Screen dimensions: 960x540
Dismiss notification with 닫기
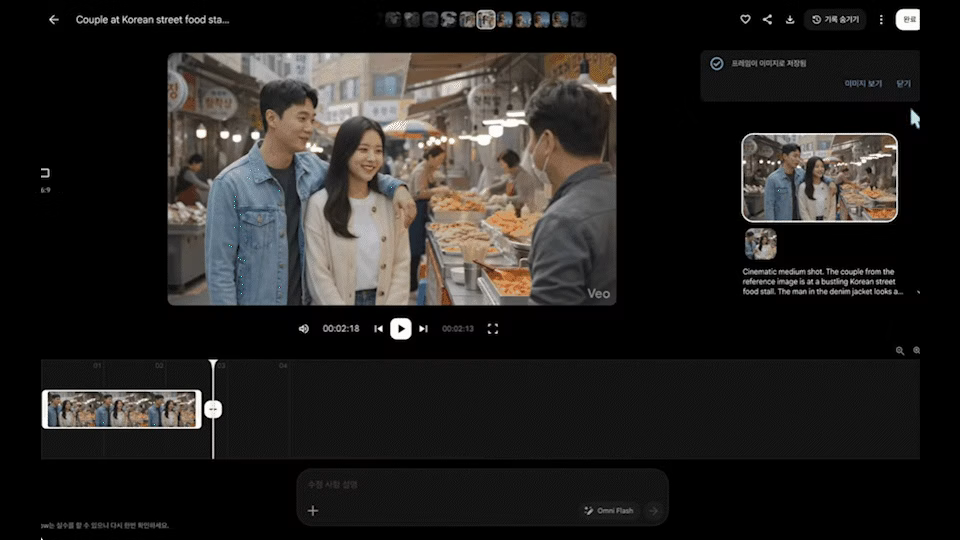coord(903,83)
